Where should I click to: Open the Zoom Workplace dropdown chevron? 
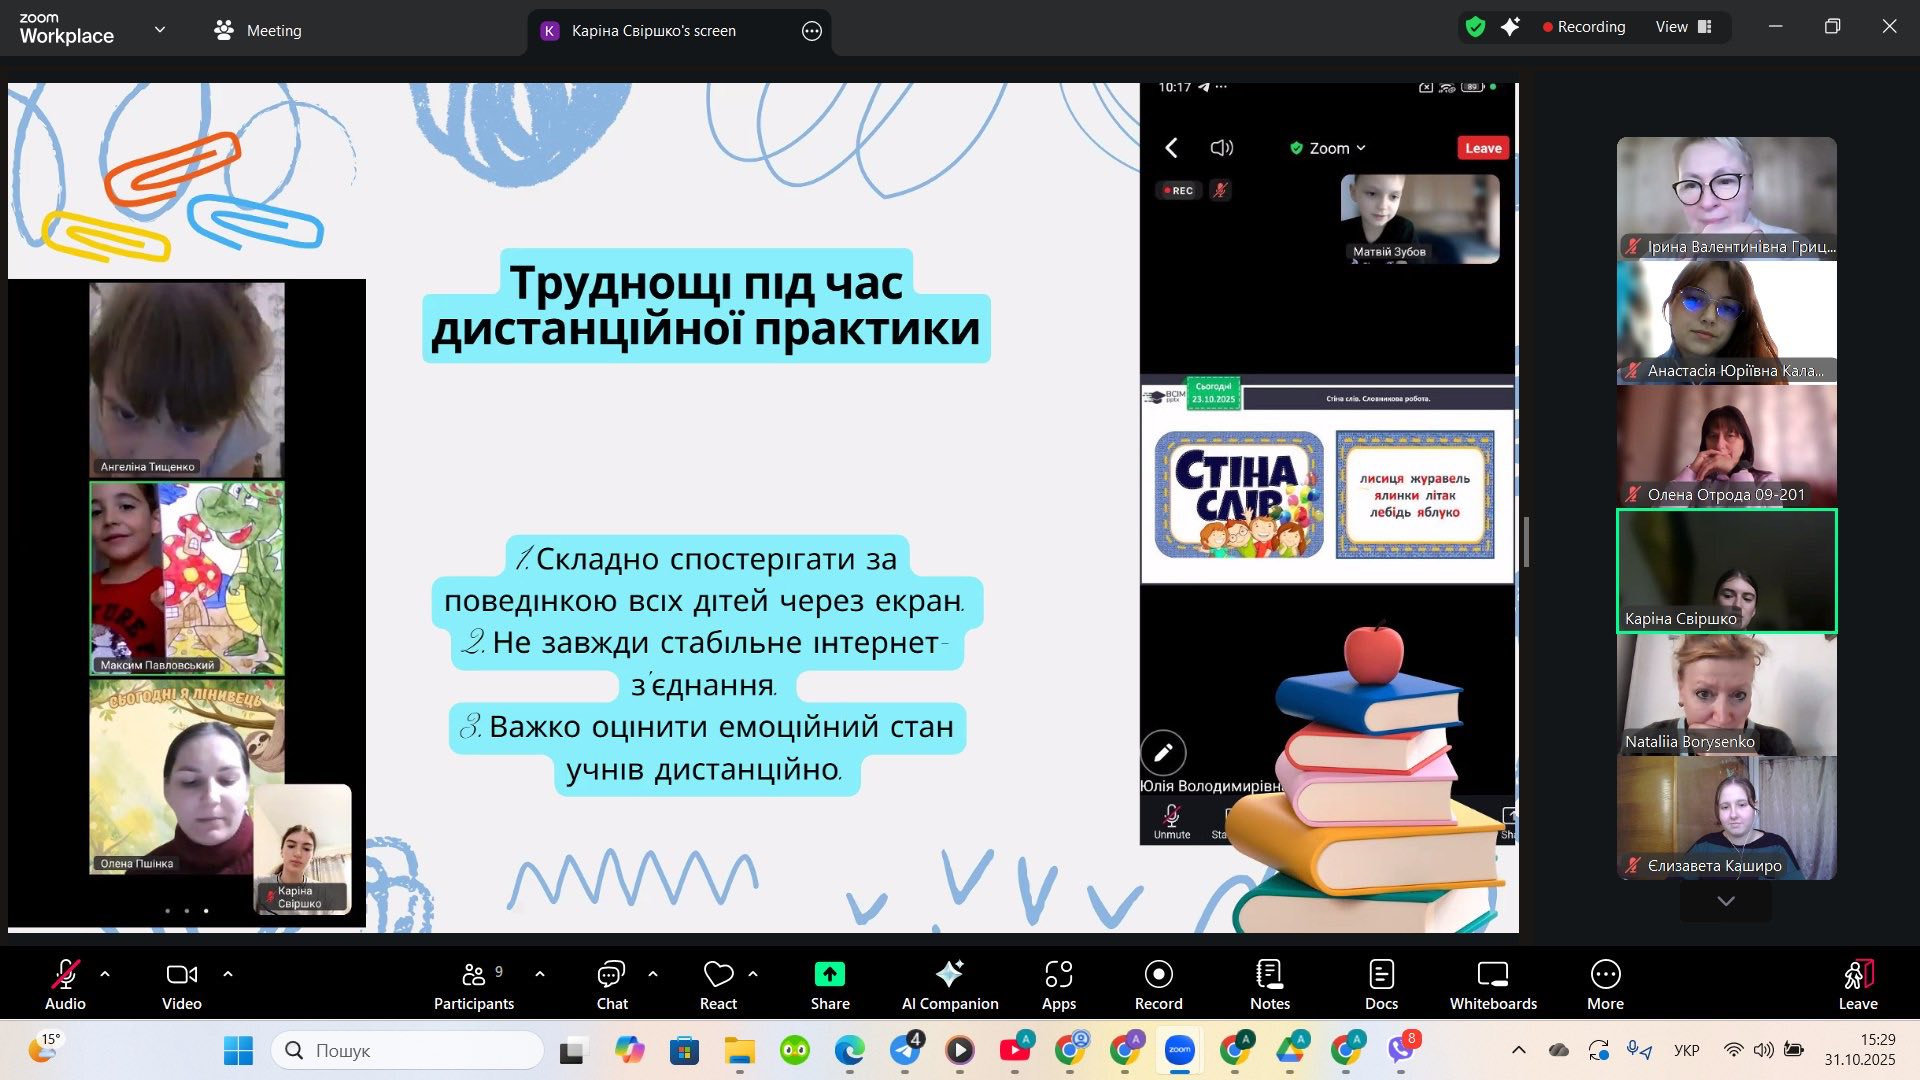(160, 30)
